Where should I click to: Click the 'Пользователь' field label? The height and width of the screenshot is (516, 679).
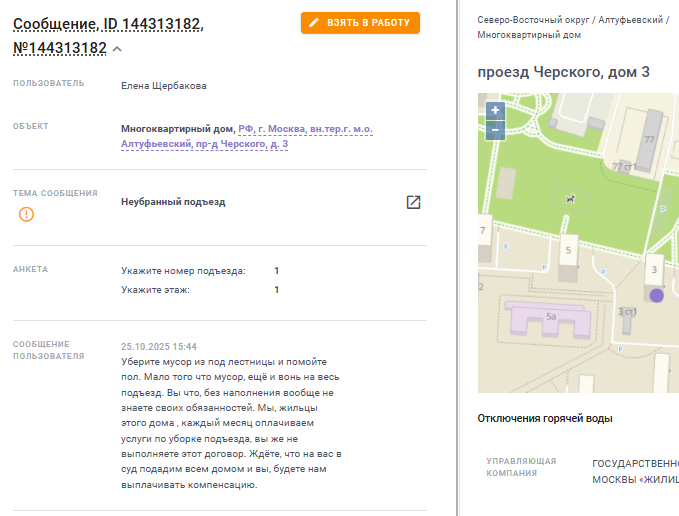[48, 83]
